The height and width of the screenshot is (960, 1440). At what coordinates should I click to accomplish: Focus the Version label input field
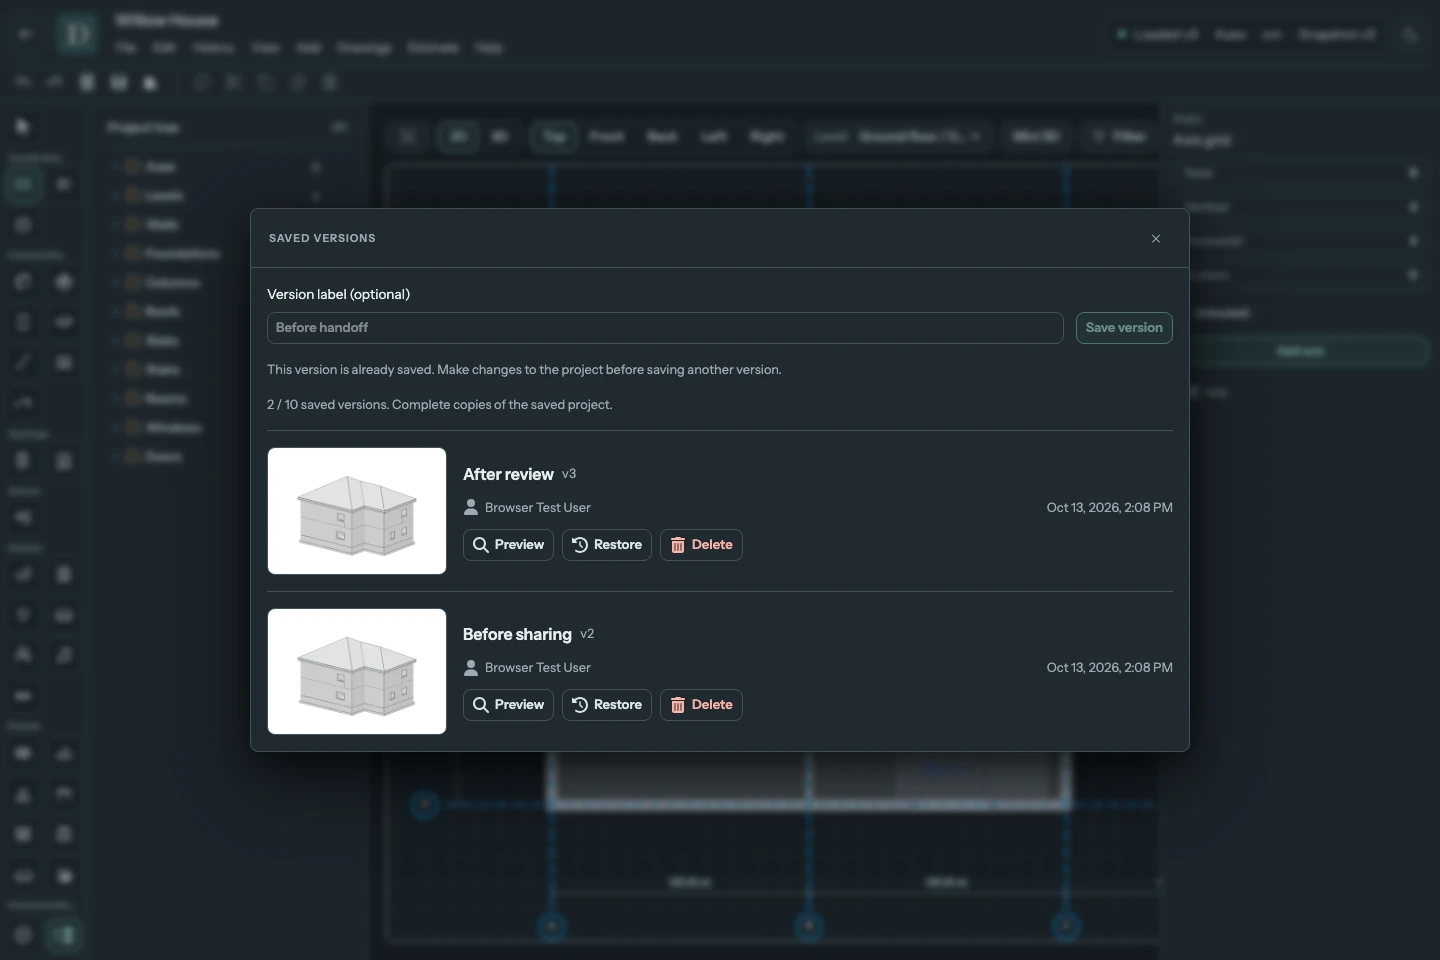coord(665,328)
